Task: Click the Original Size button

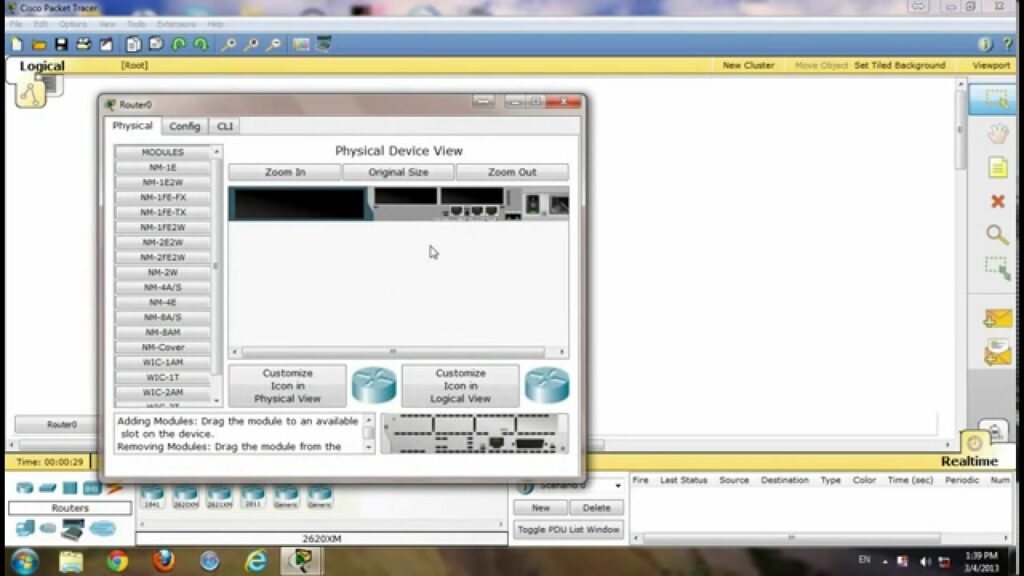Action: tap(398, 171)
